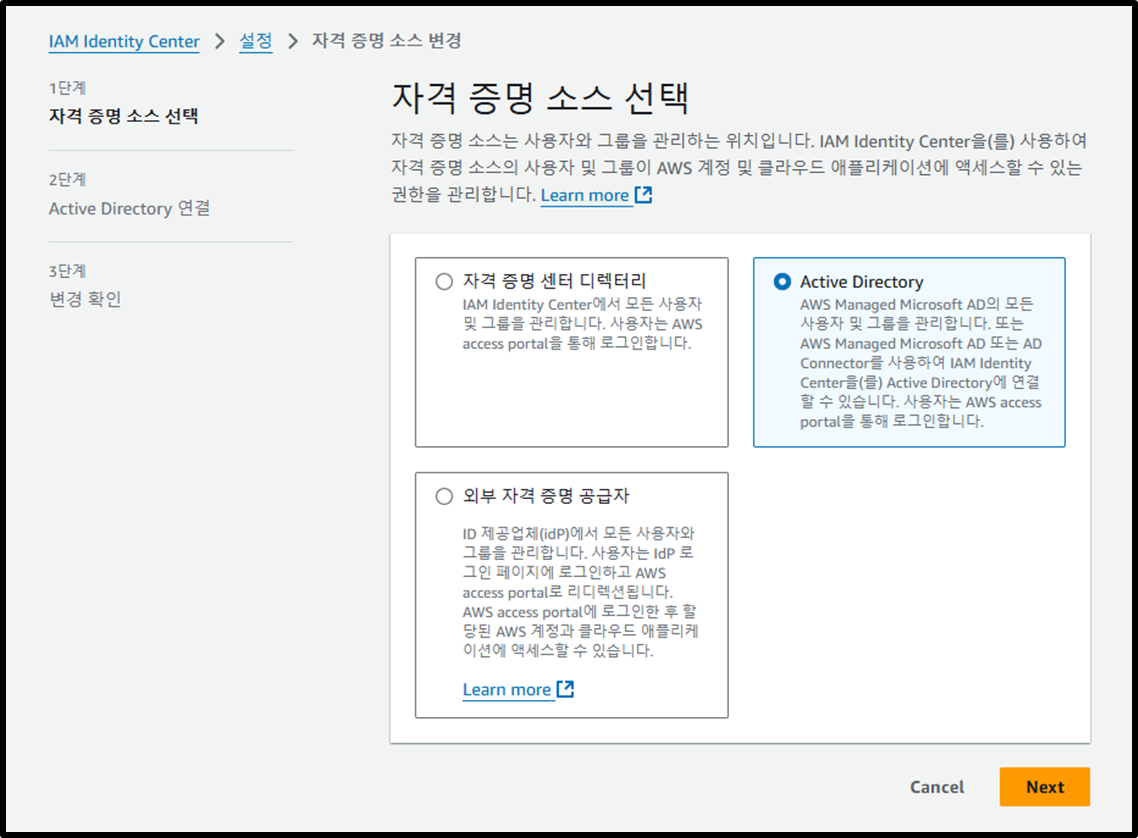The height and width of the screenshot is (838, 1138).
Task: Click the 자격 증명 소스 선택 page heading
Action: [x=541, y=97]
